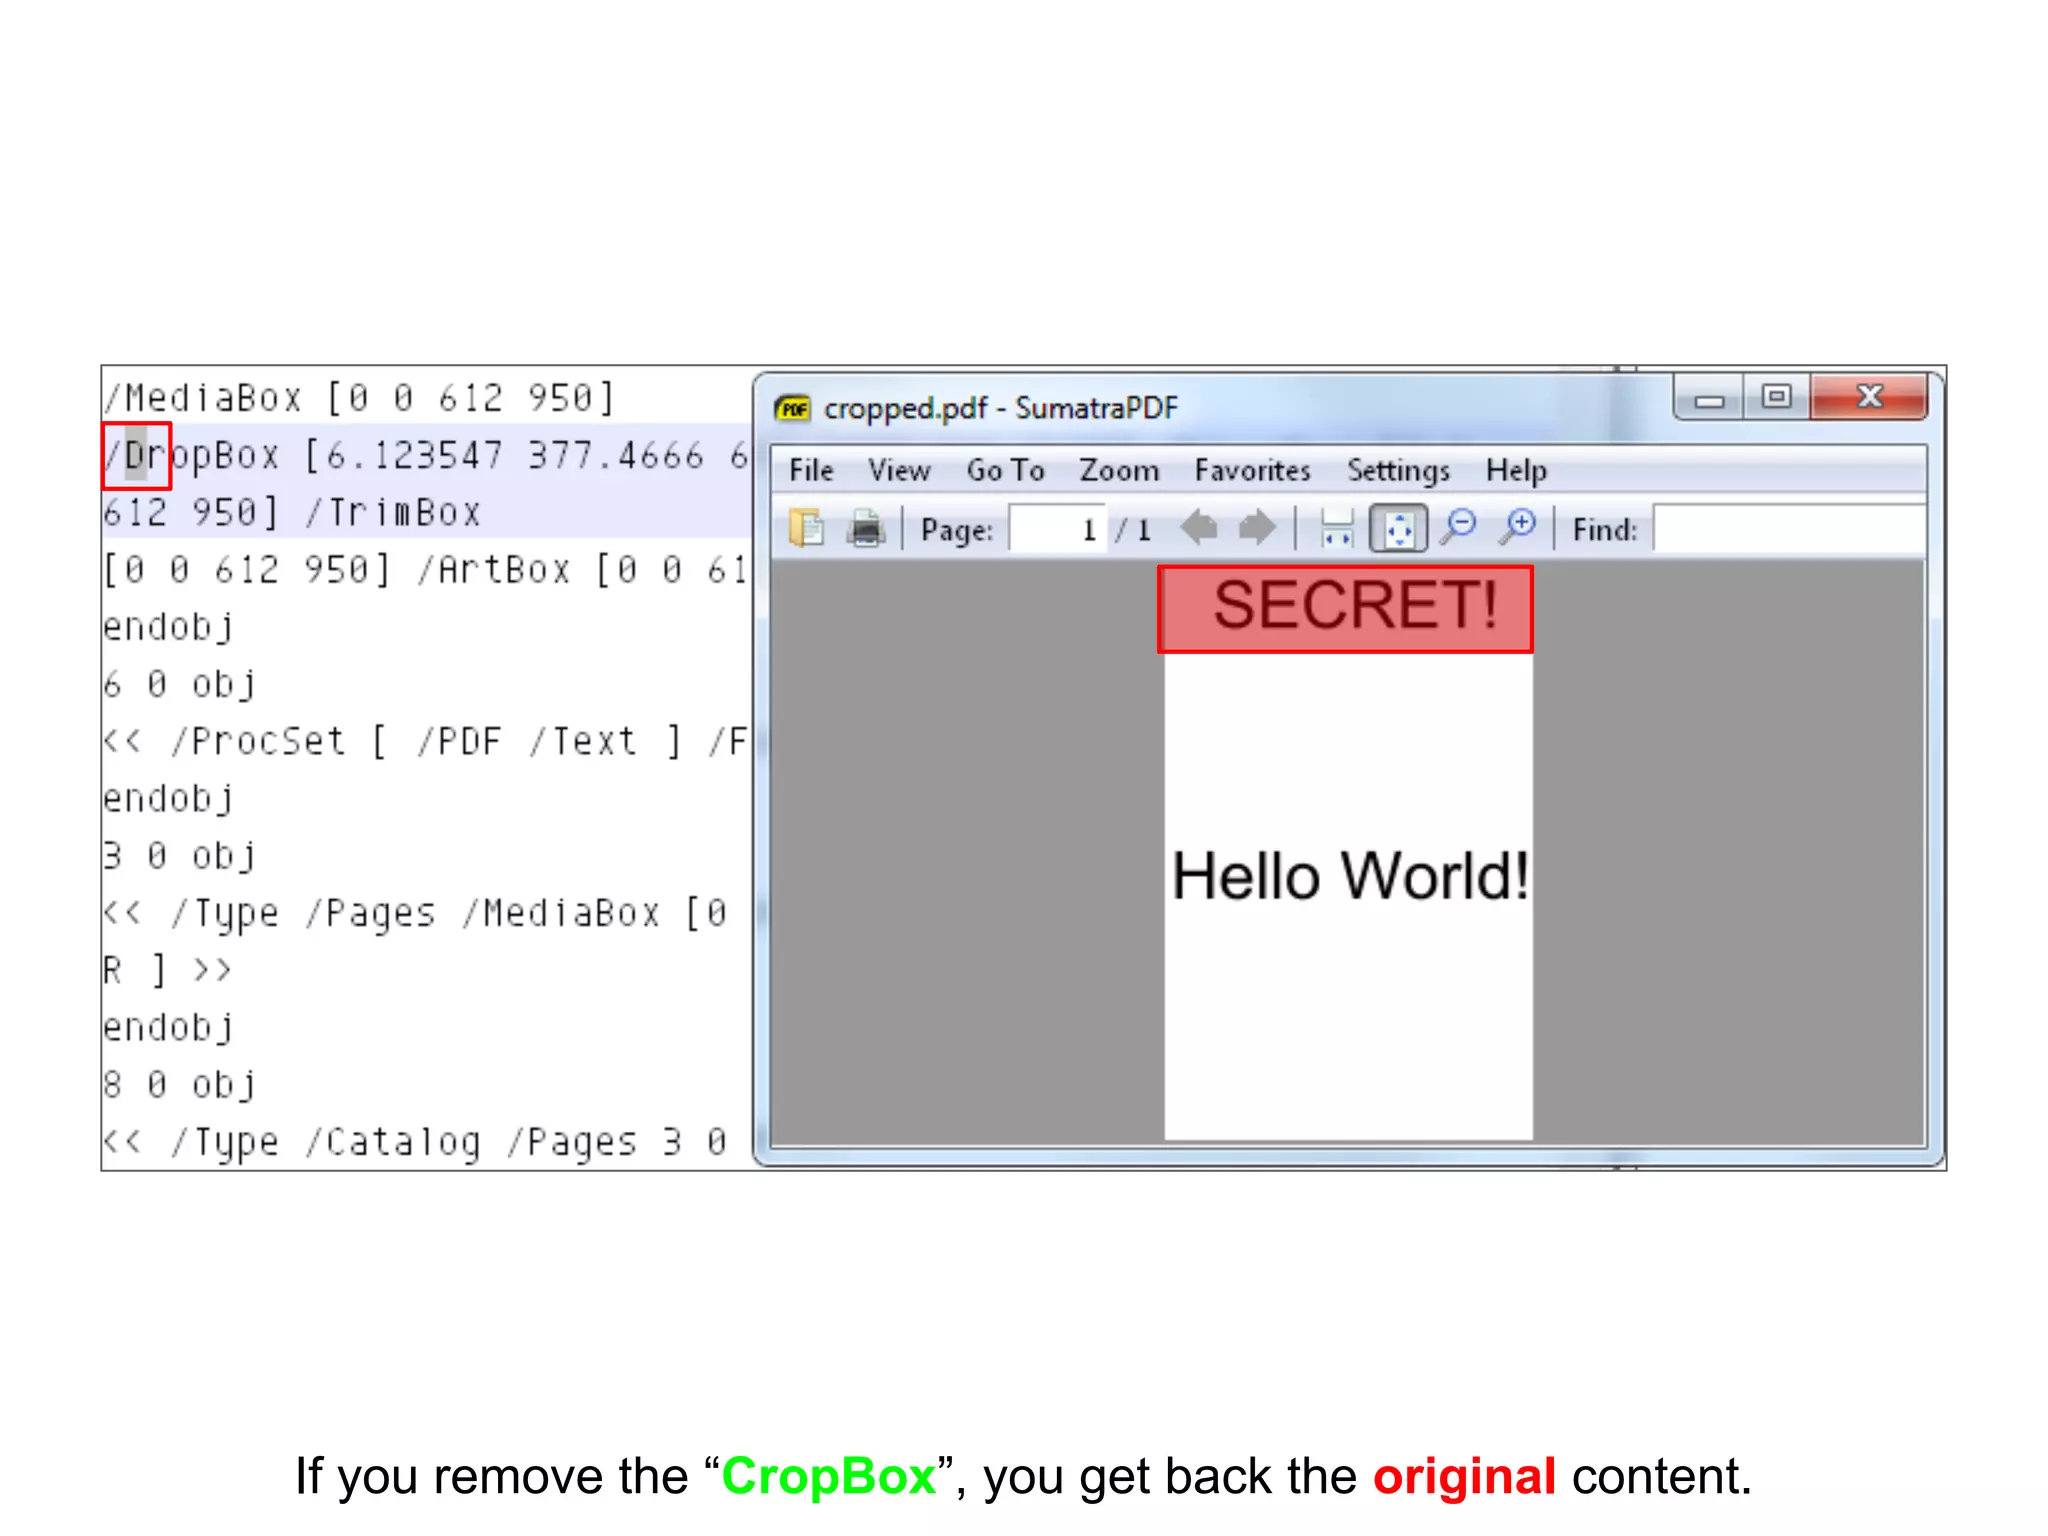Toggle the Fit Page view icon

point(1398,528)
